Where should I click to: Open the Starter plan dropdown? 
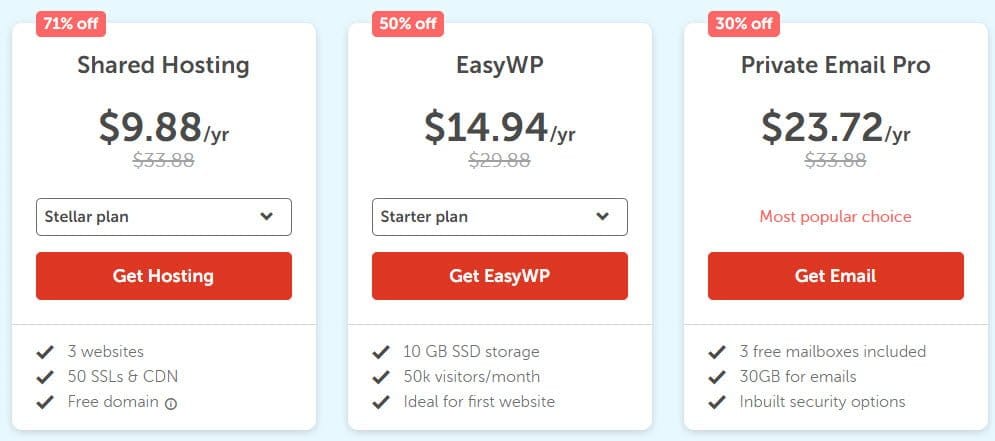click(500, 216)
